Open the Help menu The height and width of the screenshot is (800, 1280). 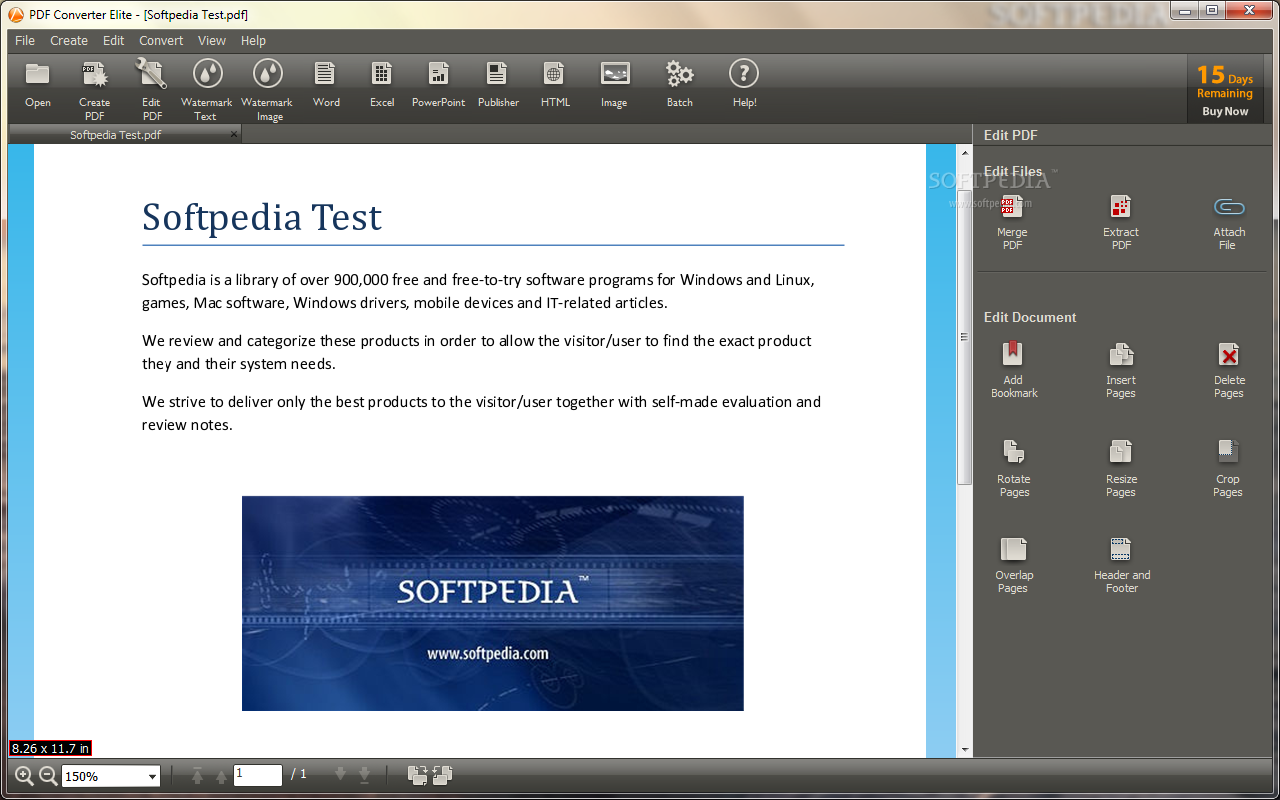(x=253, y=41)
